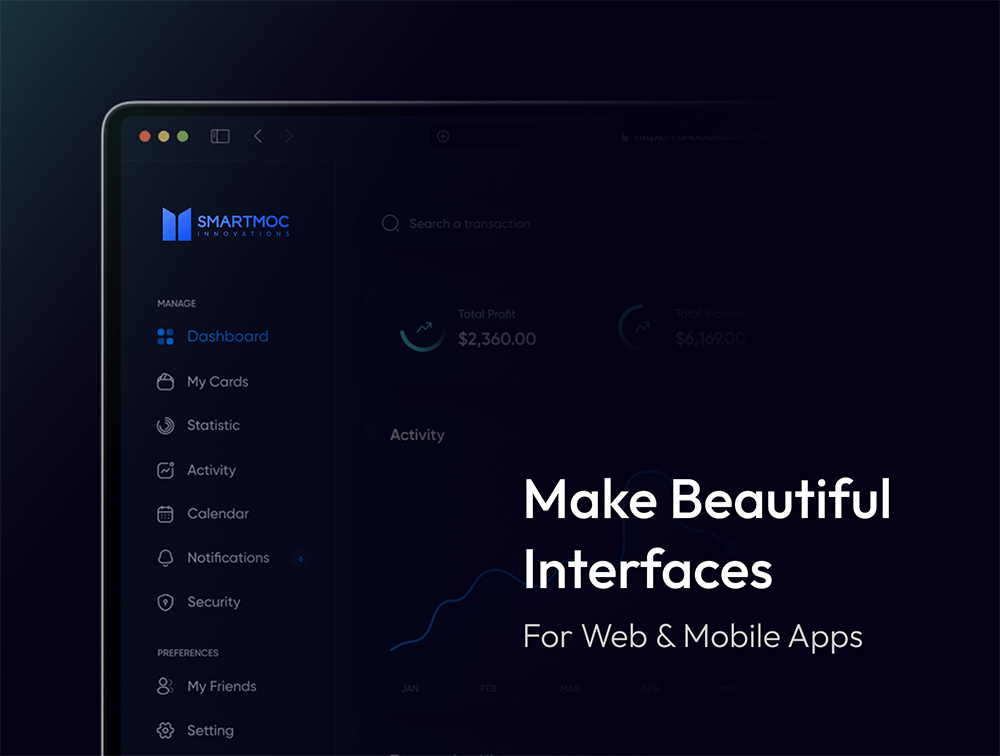Toggle the browser sidebar panel button
1000x756 pixels.
[220, 136]
